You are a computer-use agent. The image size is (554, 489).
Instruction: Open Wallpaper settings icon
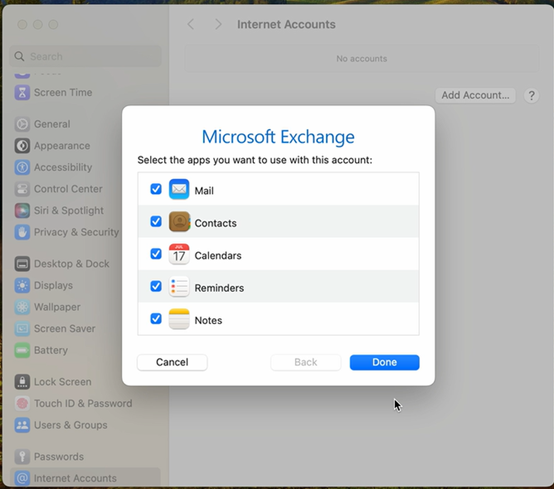coord(22,307)
